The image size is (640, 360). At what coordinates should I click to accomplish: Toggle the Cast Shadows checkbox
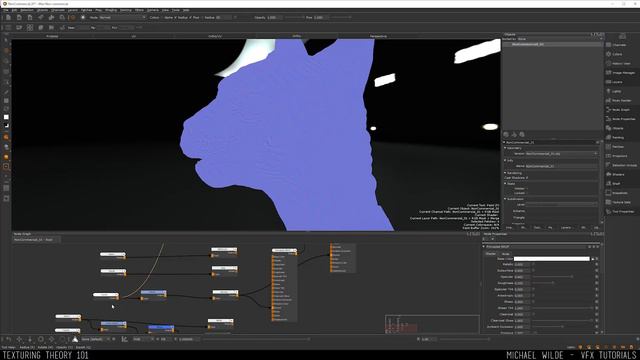(527, 178)
